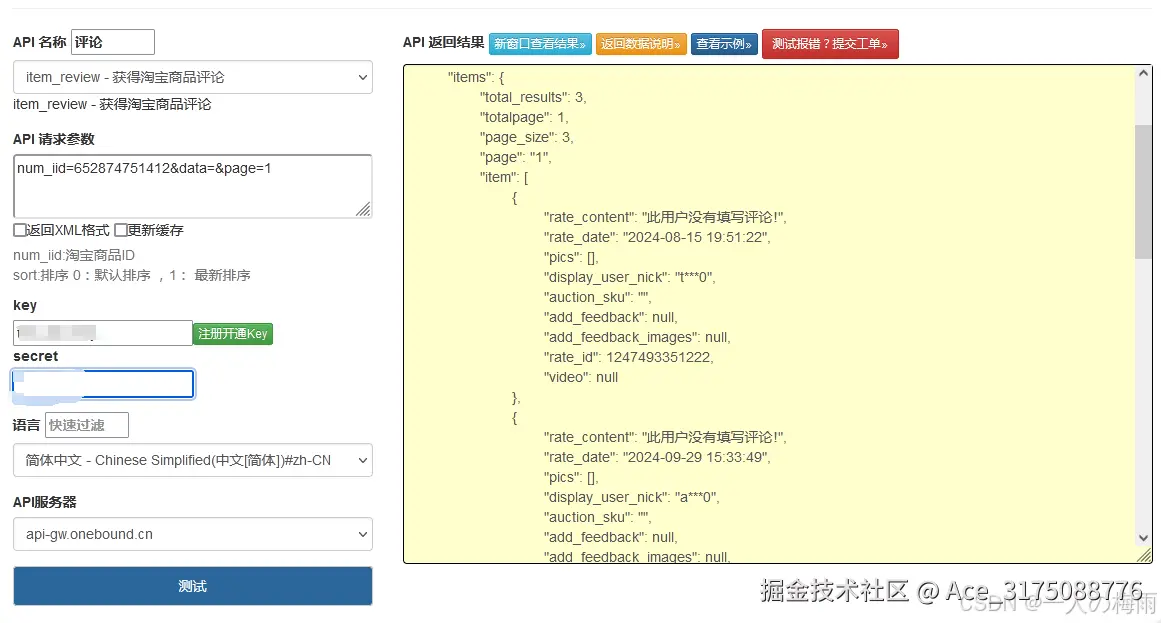
Task: Click inside the API 名称 input field
Action: (x=112, y=42)
